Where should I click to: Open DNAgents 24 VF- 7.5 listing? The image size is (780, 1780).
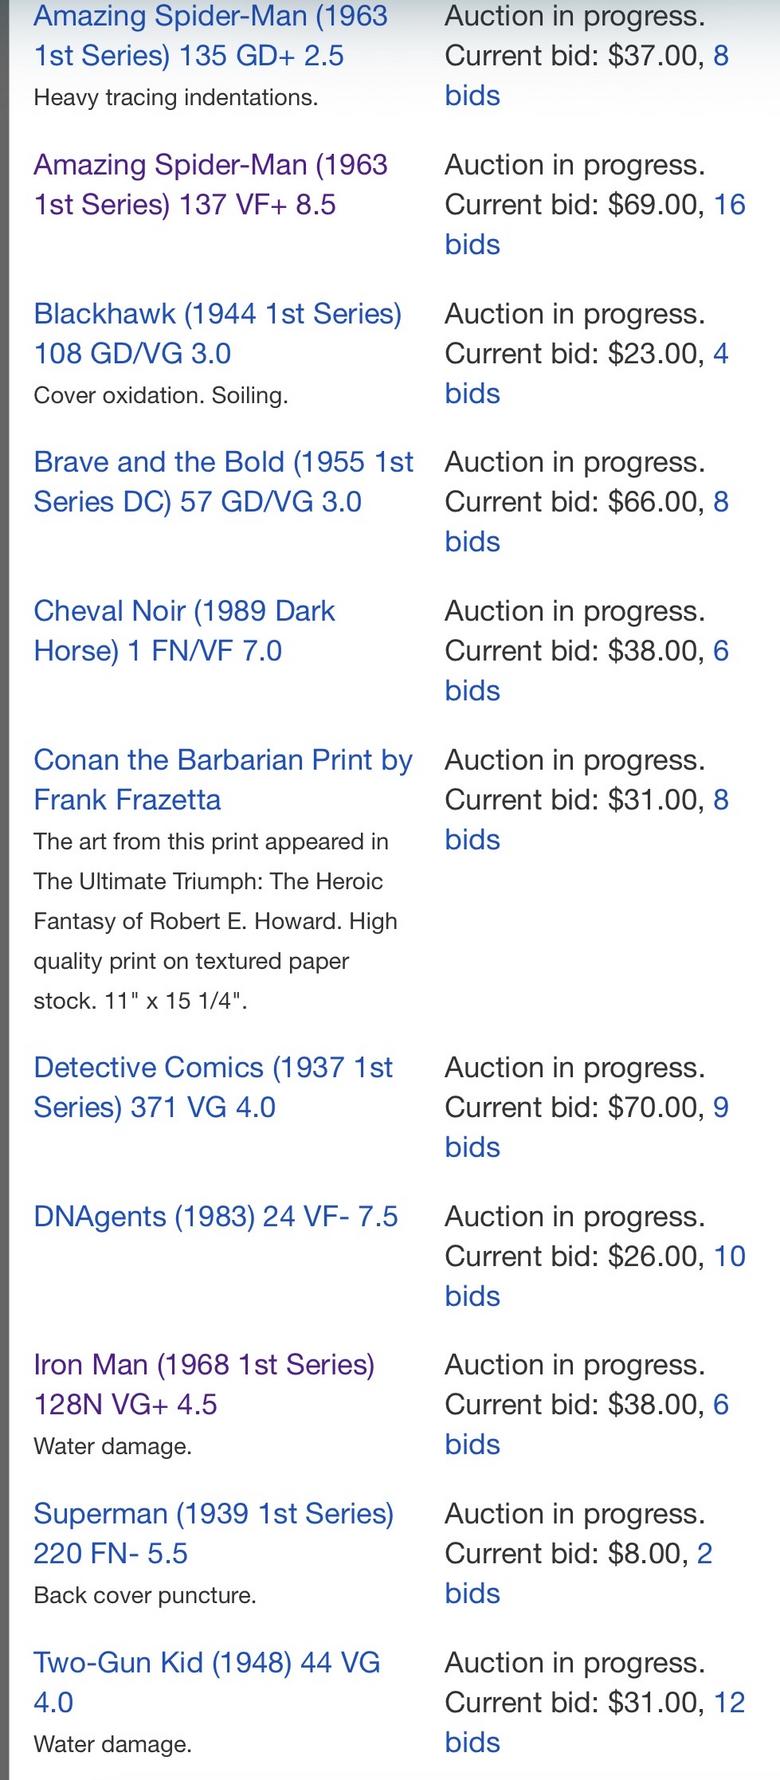(x=216, y=1216)
